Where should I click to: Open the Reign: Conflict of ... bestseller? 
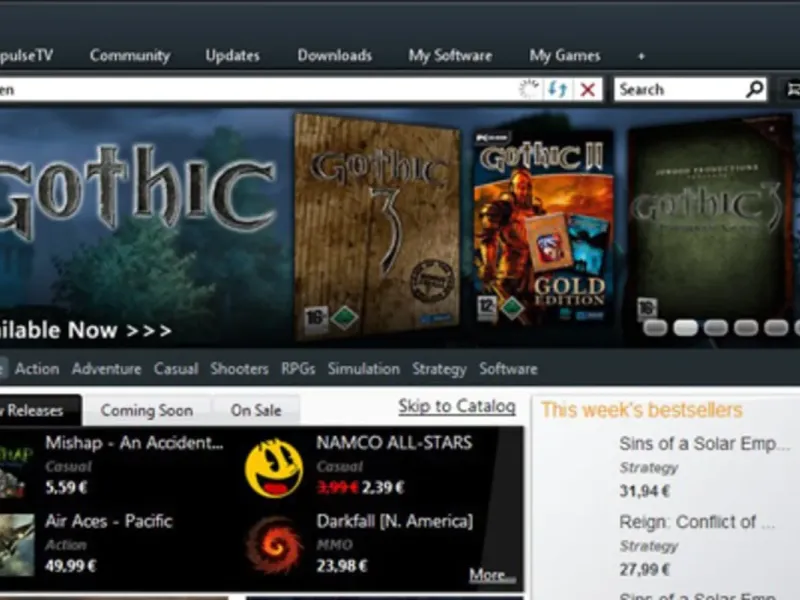tap(697, 522)
